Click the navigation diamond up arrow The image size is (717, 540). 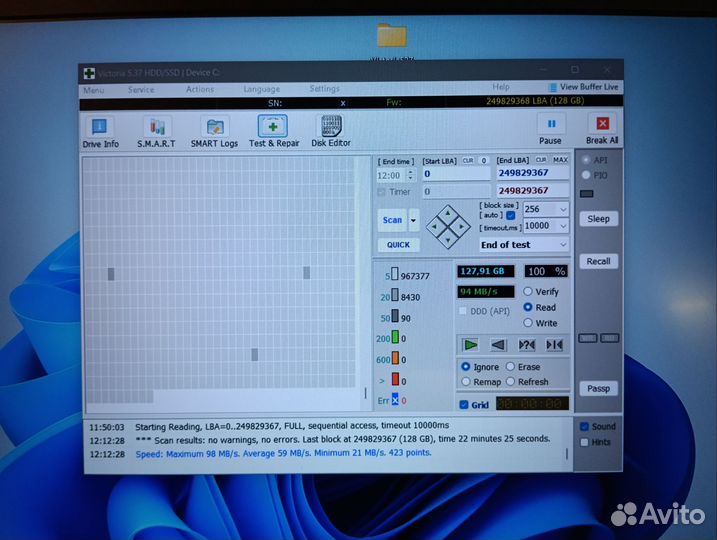click(x=448, y=213)
